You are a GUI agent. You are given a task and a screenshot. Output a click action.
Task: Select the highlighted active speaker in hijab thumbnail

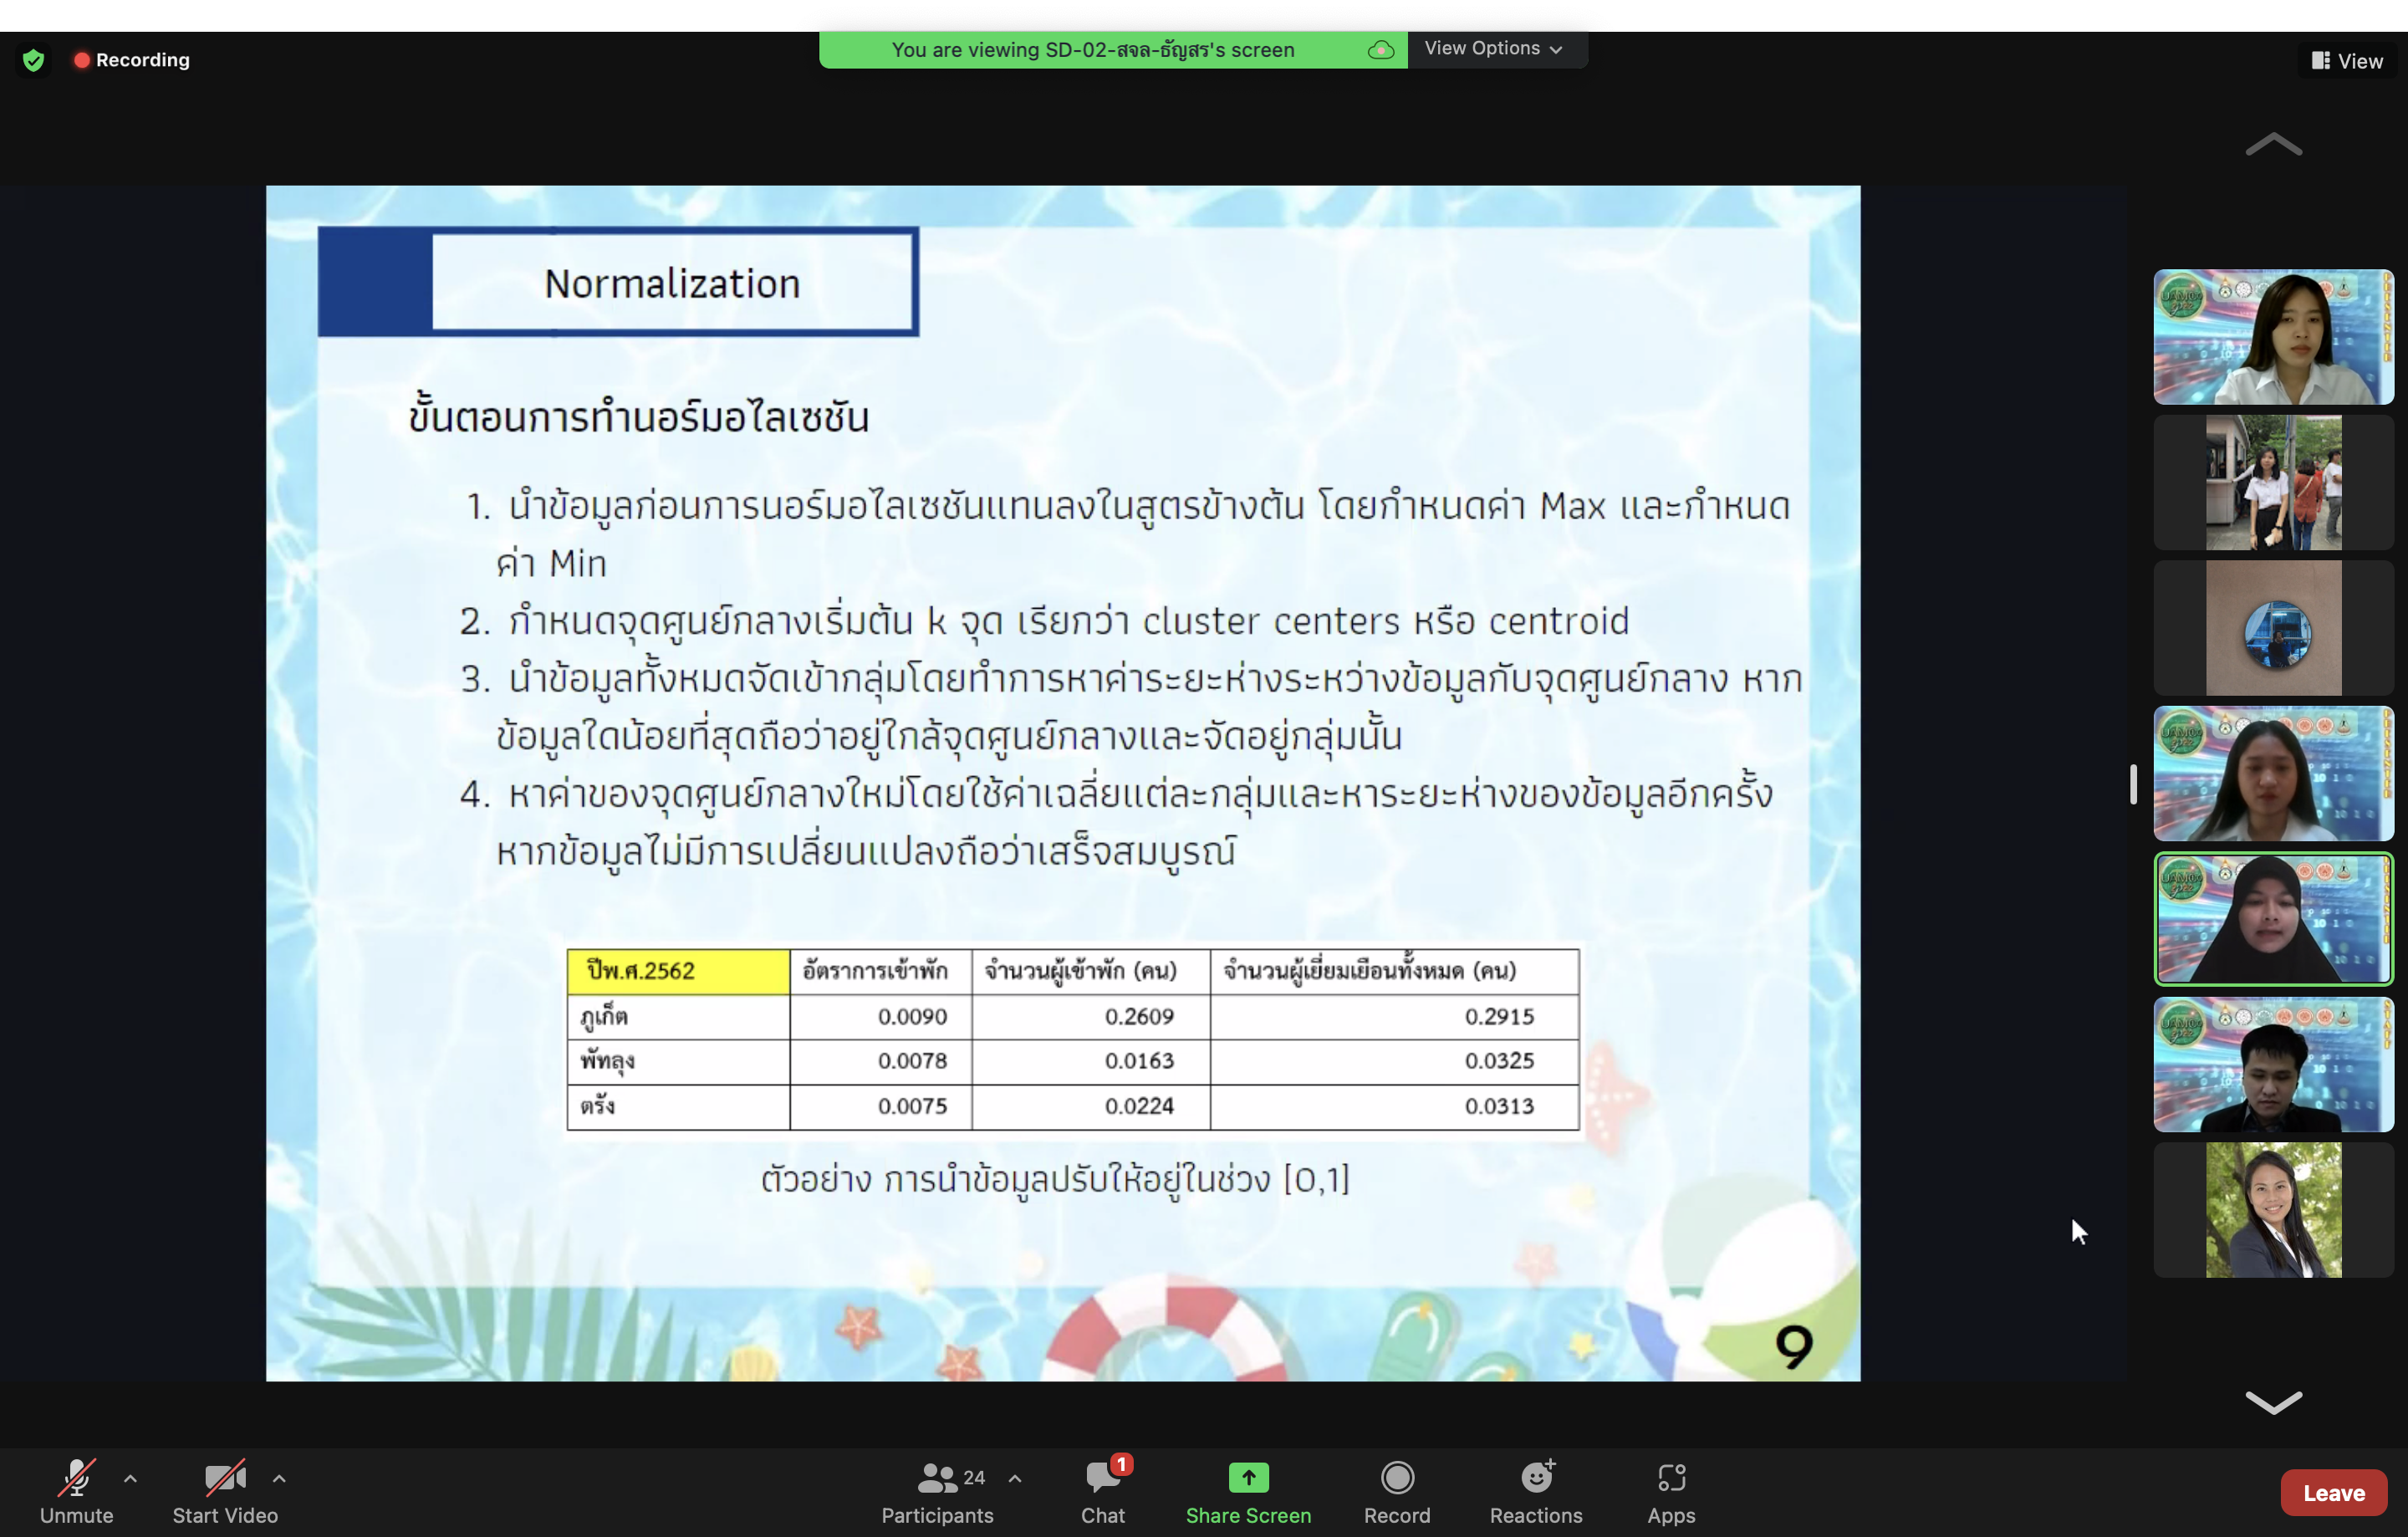[2273, 919]
